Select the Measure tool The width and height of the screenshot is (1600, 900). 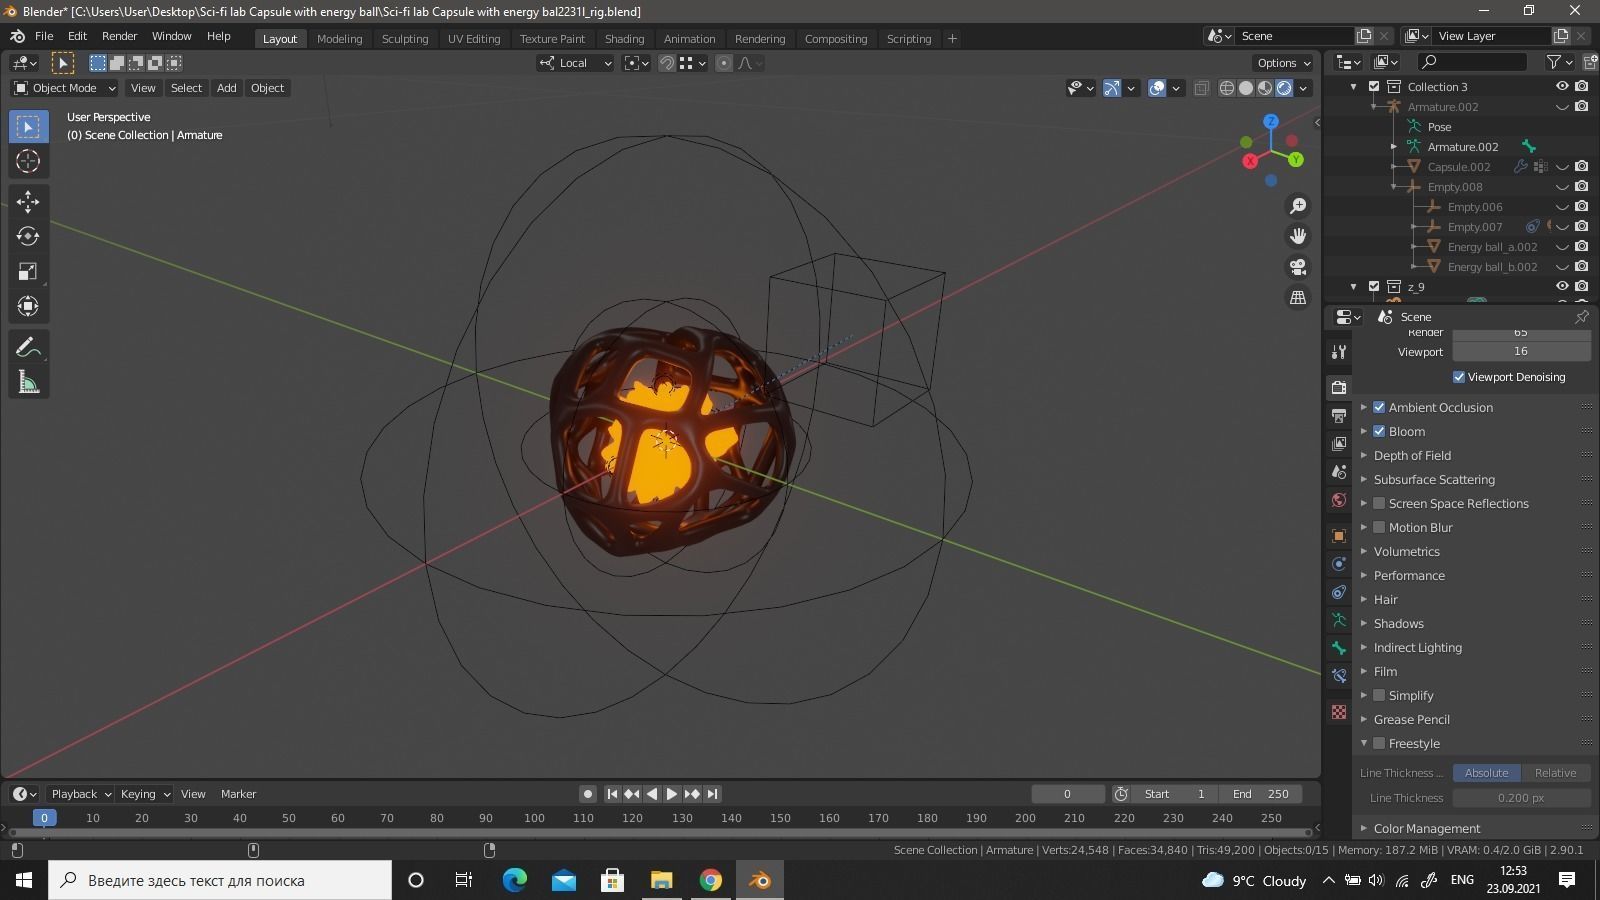point(28,382)
